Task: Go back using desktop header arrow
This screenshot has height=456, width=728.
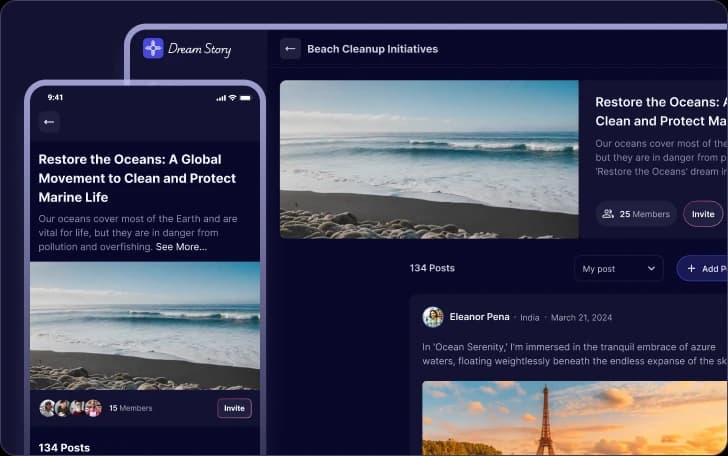Action: coord(290,49)
